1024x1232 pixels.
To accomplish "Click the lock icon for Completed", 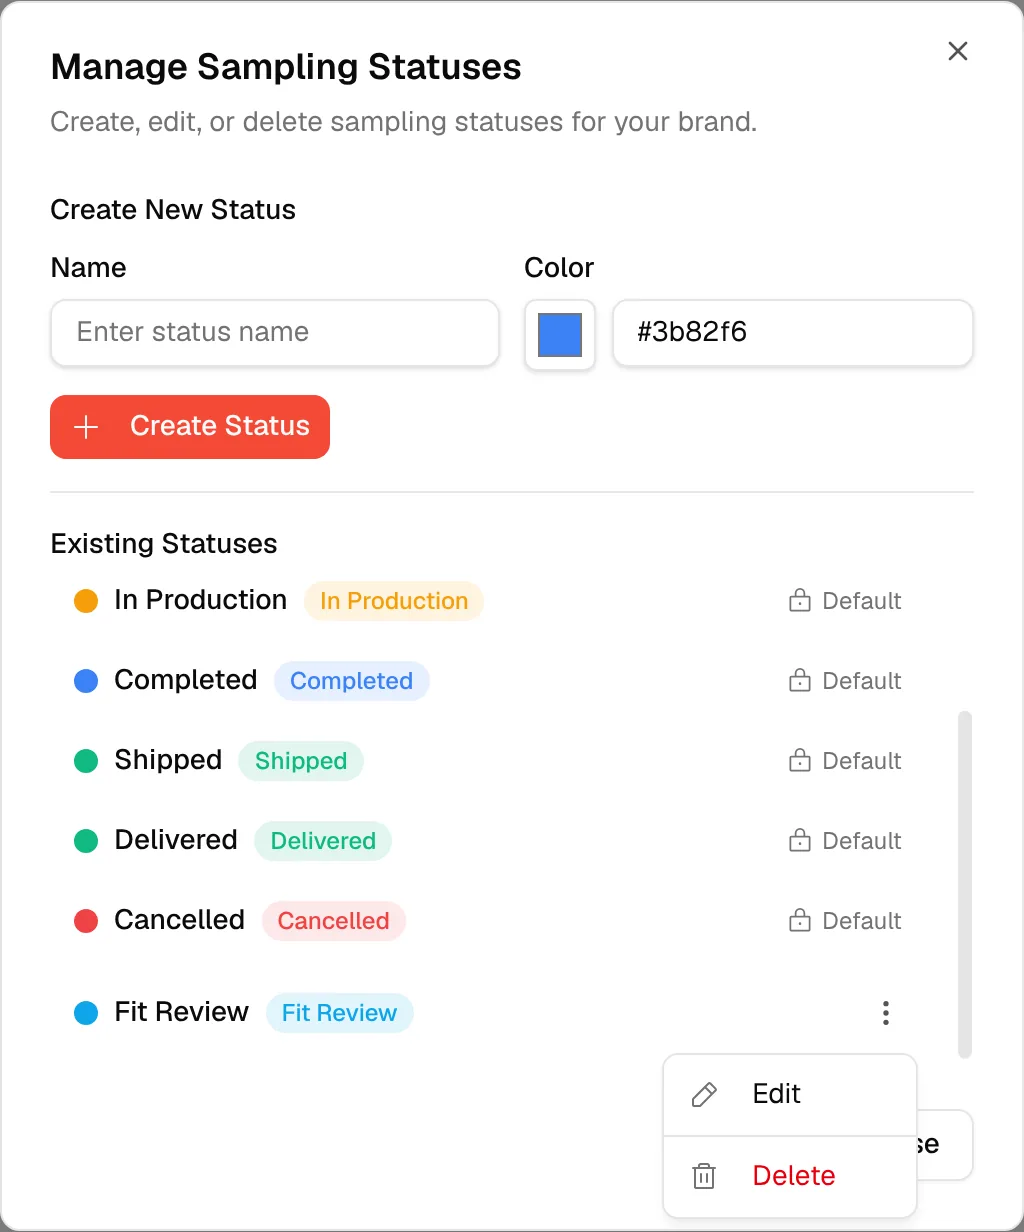I will click(x=800, y=681).
